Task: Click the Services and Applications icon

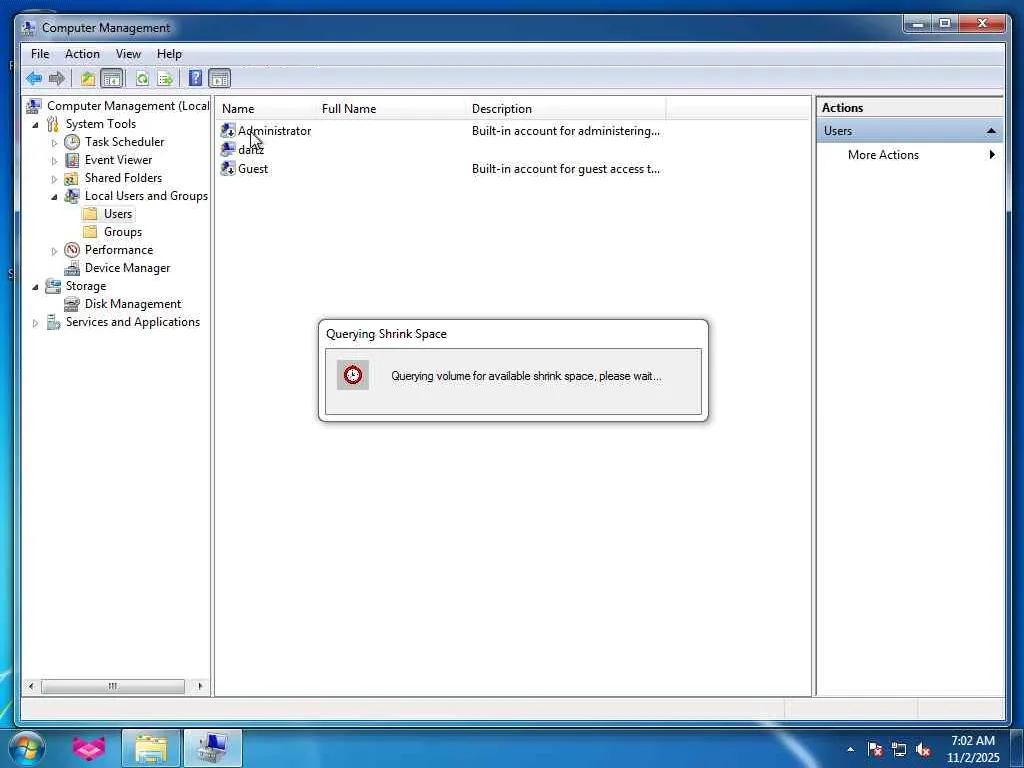Action: [53, 322]
